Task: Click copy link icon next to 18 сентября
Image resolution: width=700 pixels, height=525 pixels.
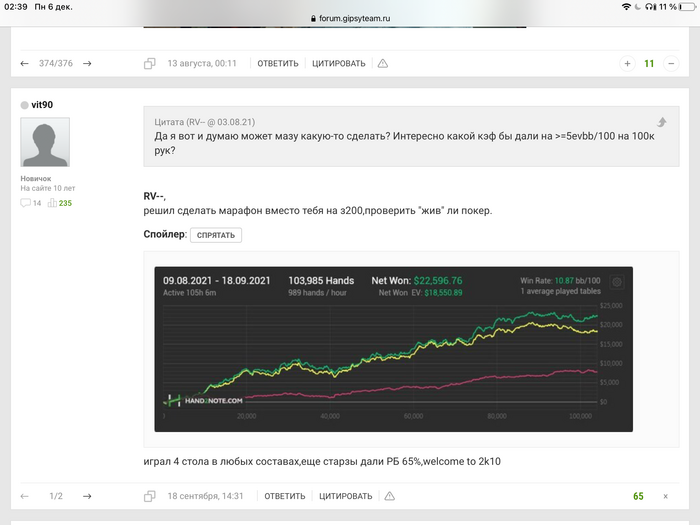Action: click(x=150, y=496)
